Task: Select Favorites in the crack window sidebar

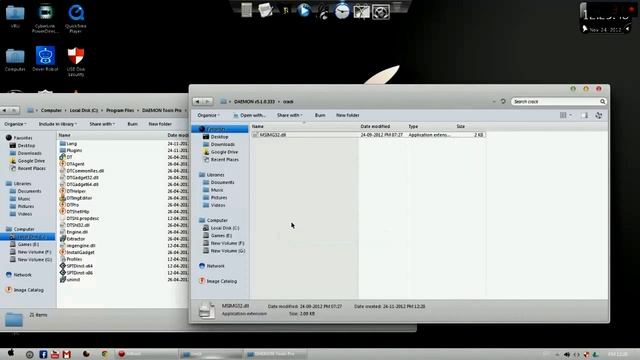Action: coord(220,129)
